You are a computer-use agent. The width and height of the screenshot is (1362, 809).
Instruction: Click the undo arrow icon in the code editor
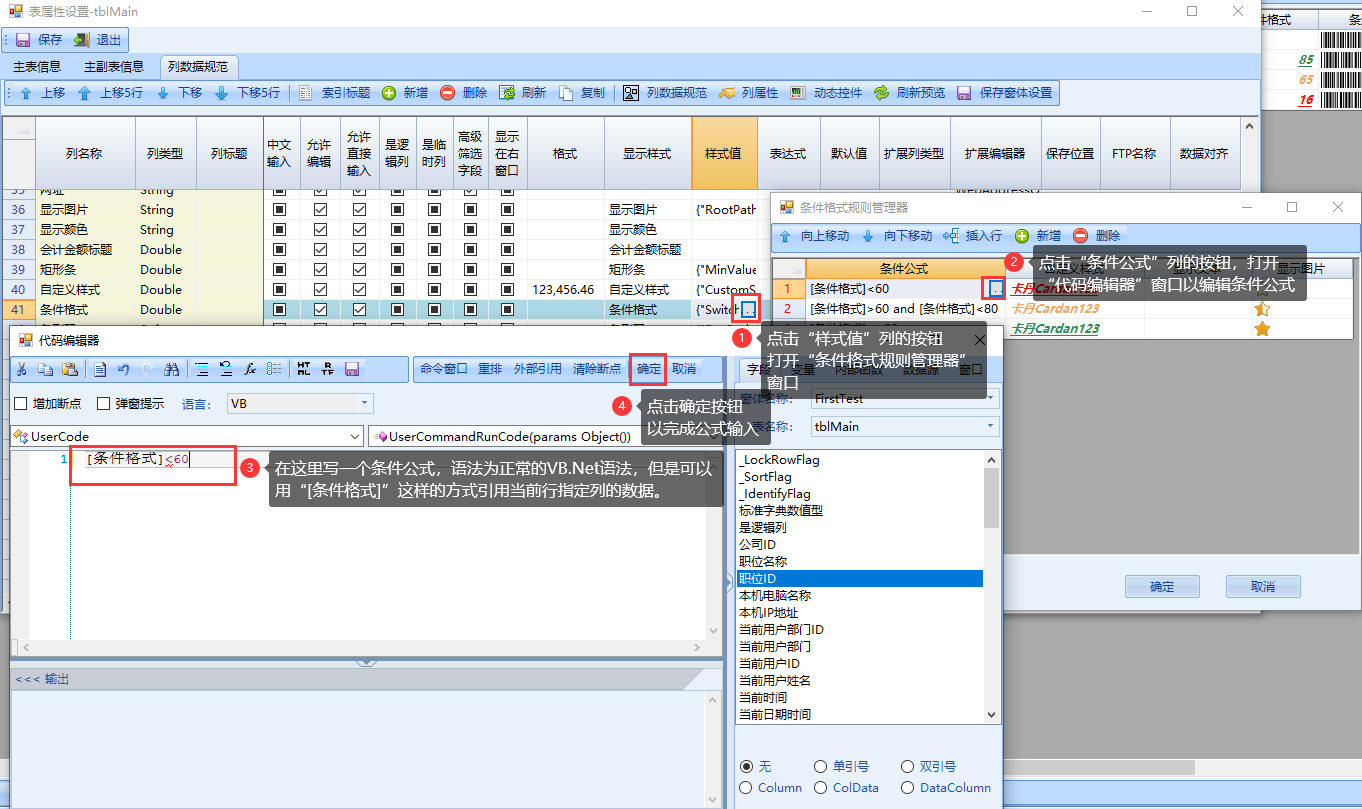point(124,369)
